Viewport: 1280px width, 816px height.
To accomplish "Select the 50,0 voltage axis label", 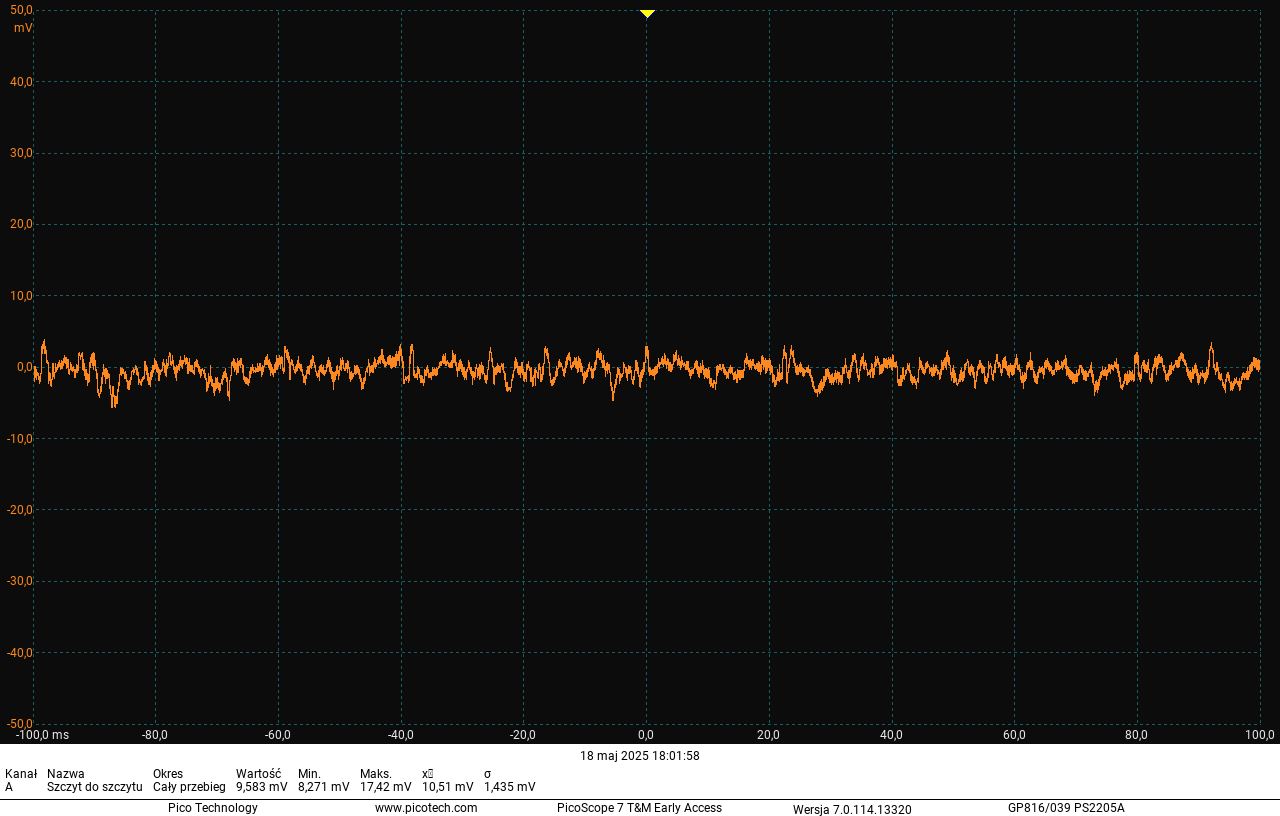I will 22,10.
